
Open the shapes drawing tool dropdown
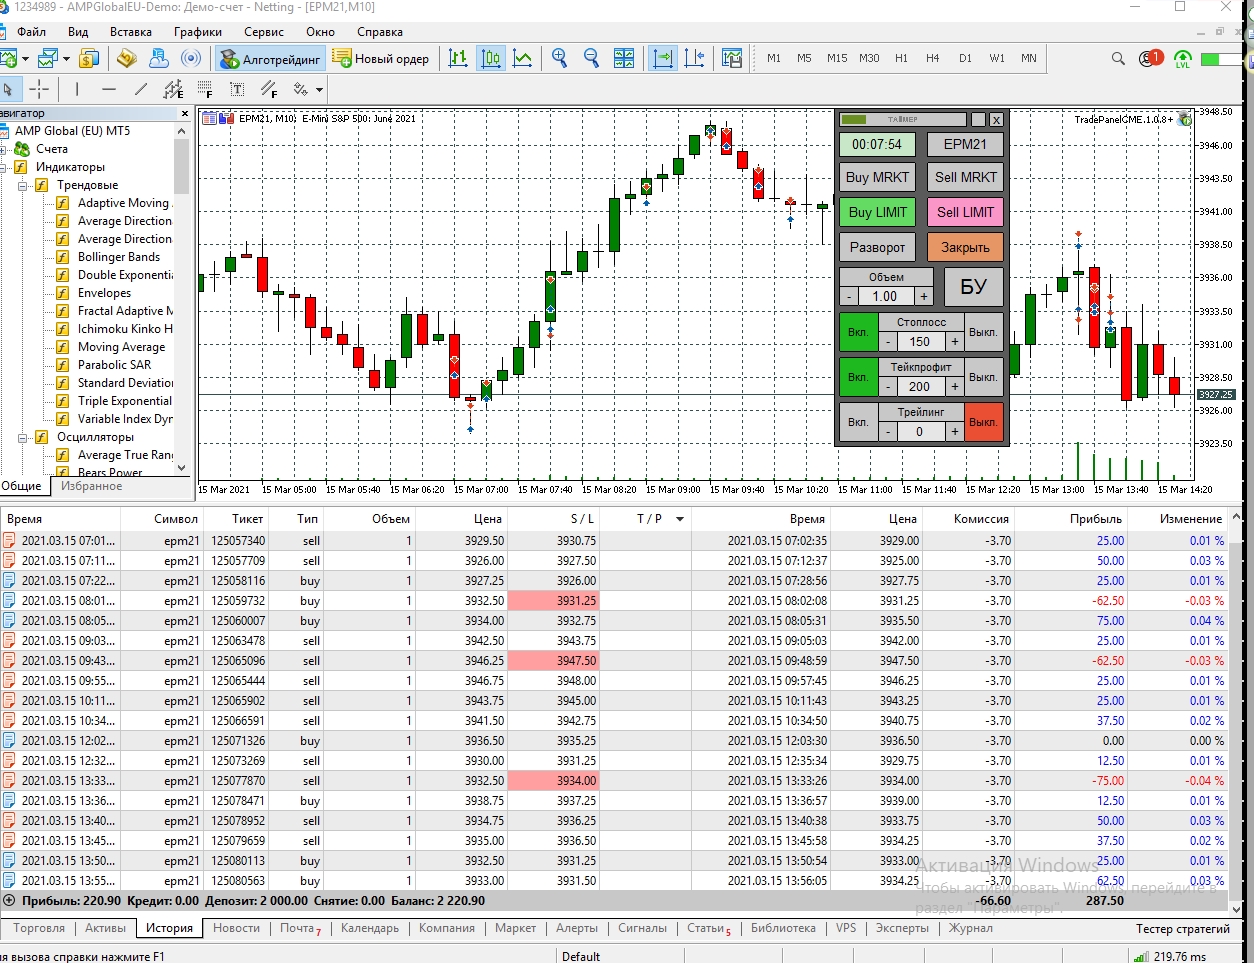pos(319,90)
